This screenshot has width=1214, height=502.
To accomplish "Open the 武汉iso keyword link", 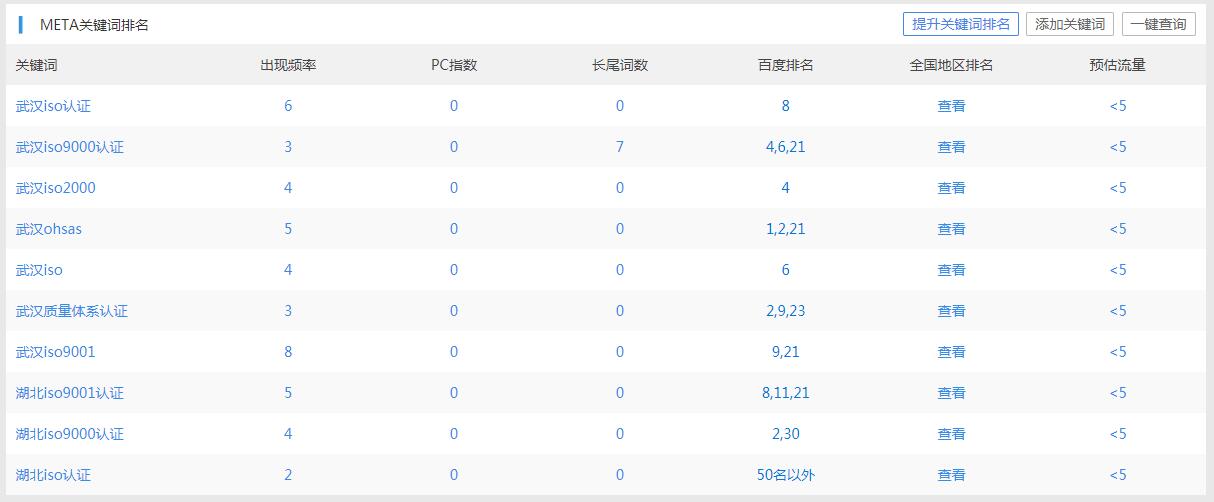I will [x=39, y=270].
